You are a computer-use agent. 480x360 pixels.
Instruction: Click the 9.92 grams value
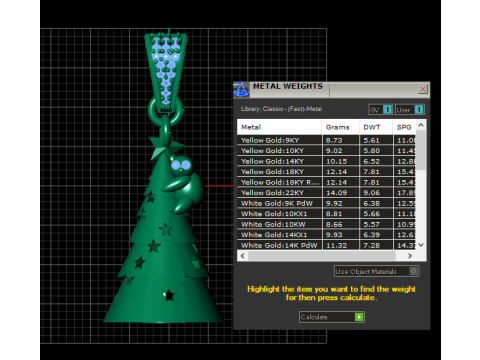(334, 203)
